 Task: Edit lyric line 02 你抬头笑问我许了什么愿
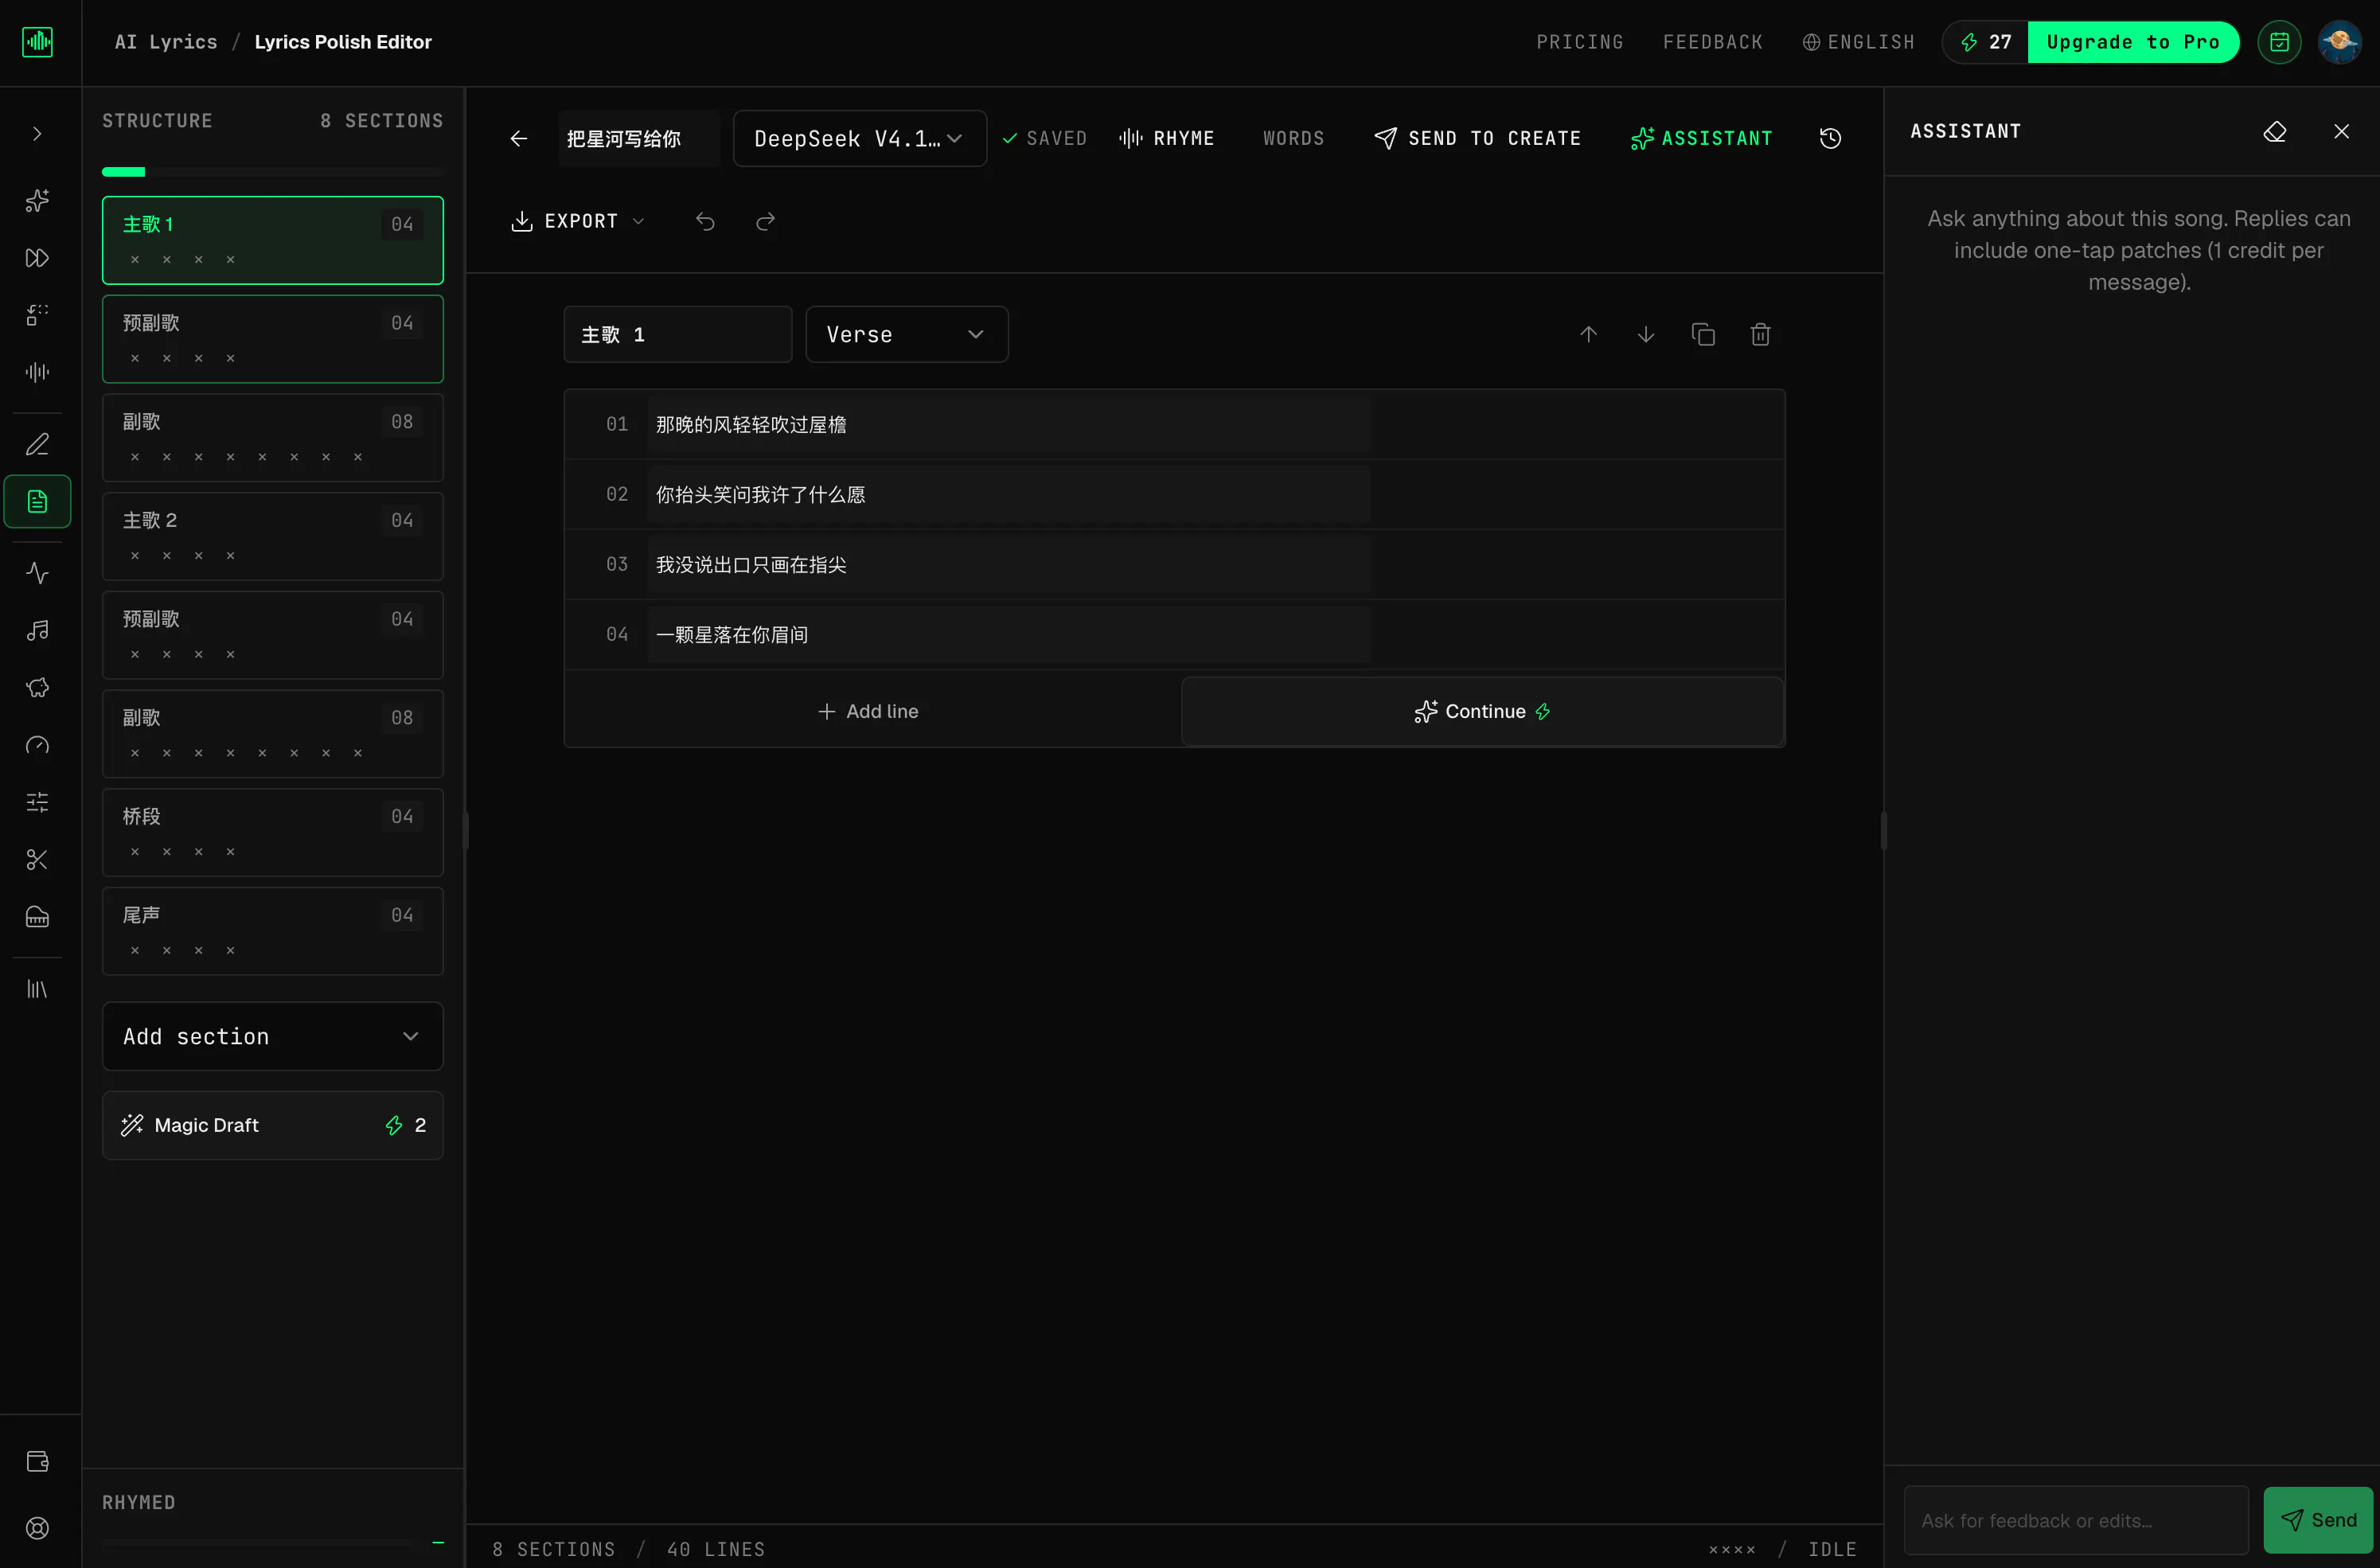[1009, 494]
